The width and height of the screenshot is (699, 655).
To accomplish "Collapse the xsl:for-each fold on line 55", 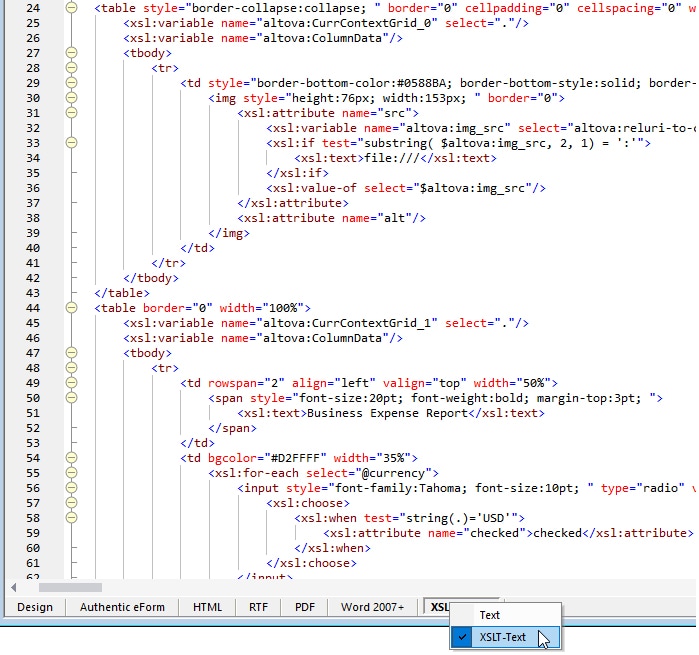I will (71, 473).
